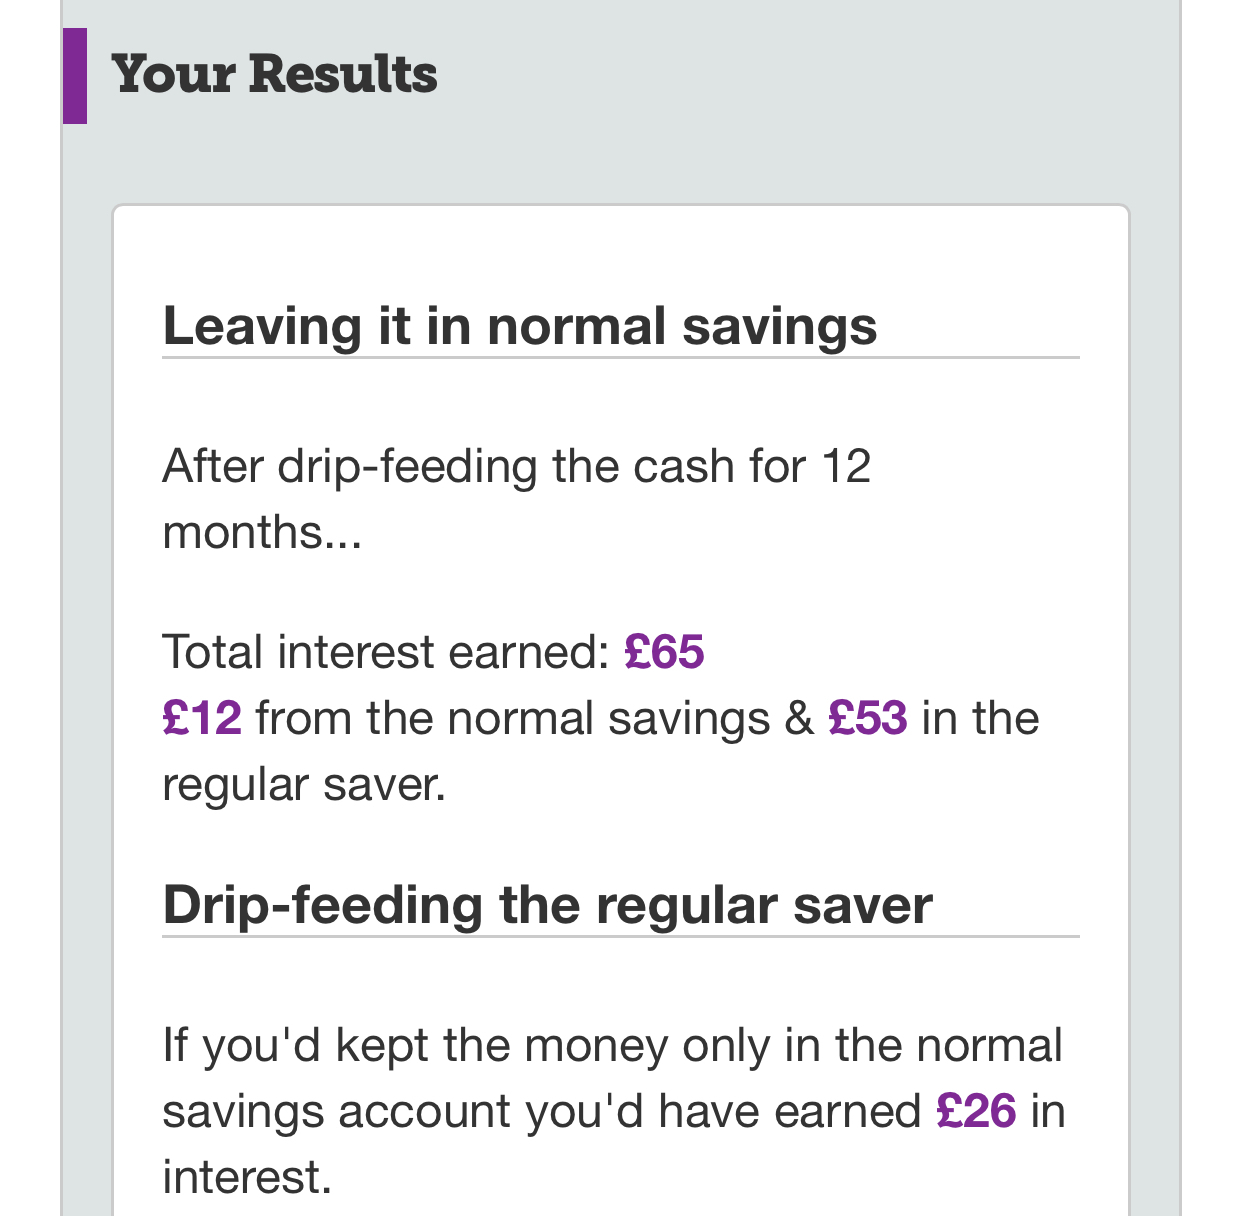The image size is (1242, 1216).
Task: Click the divider under "Drip-feeding the regular saver"
Action: pyautogui.click(x=620, y=937)
